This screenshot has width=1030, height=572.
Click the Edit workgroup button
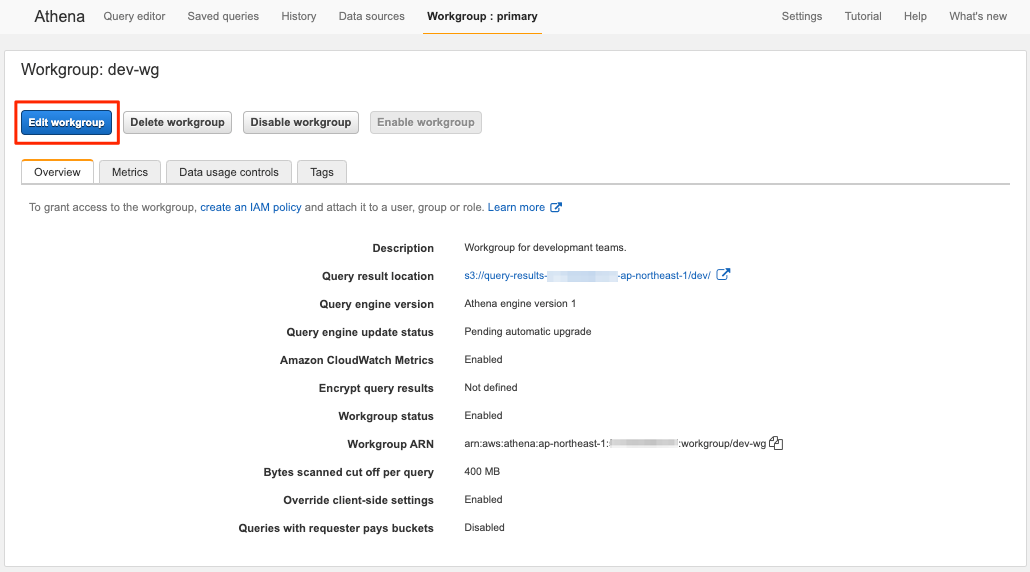(66, 122)
